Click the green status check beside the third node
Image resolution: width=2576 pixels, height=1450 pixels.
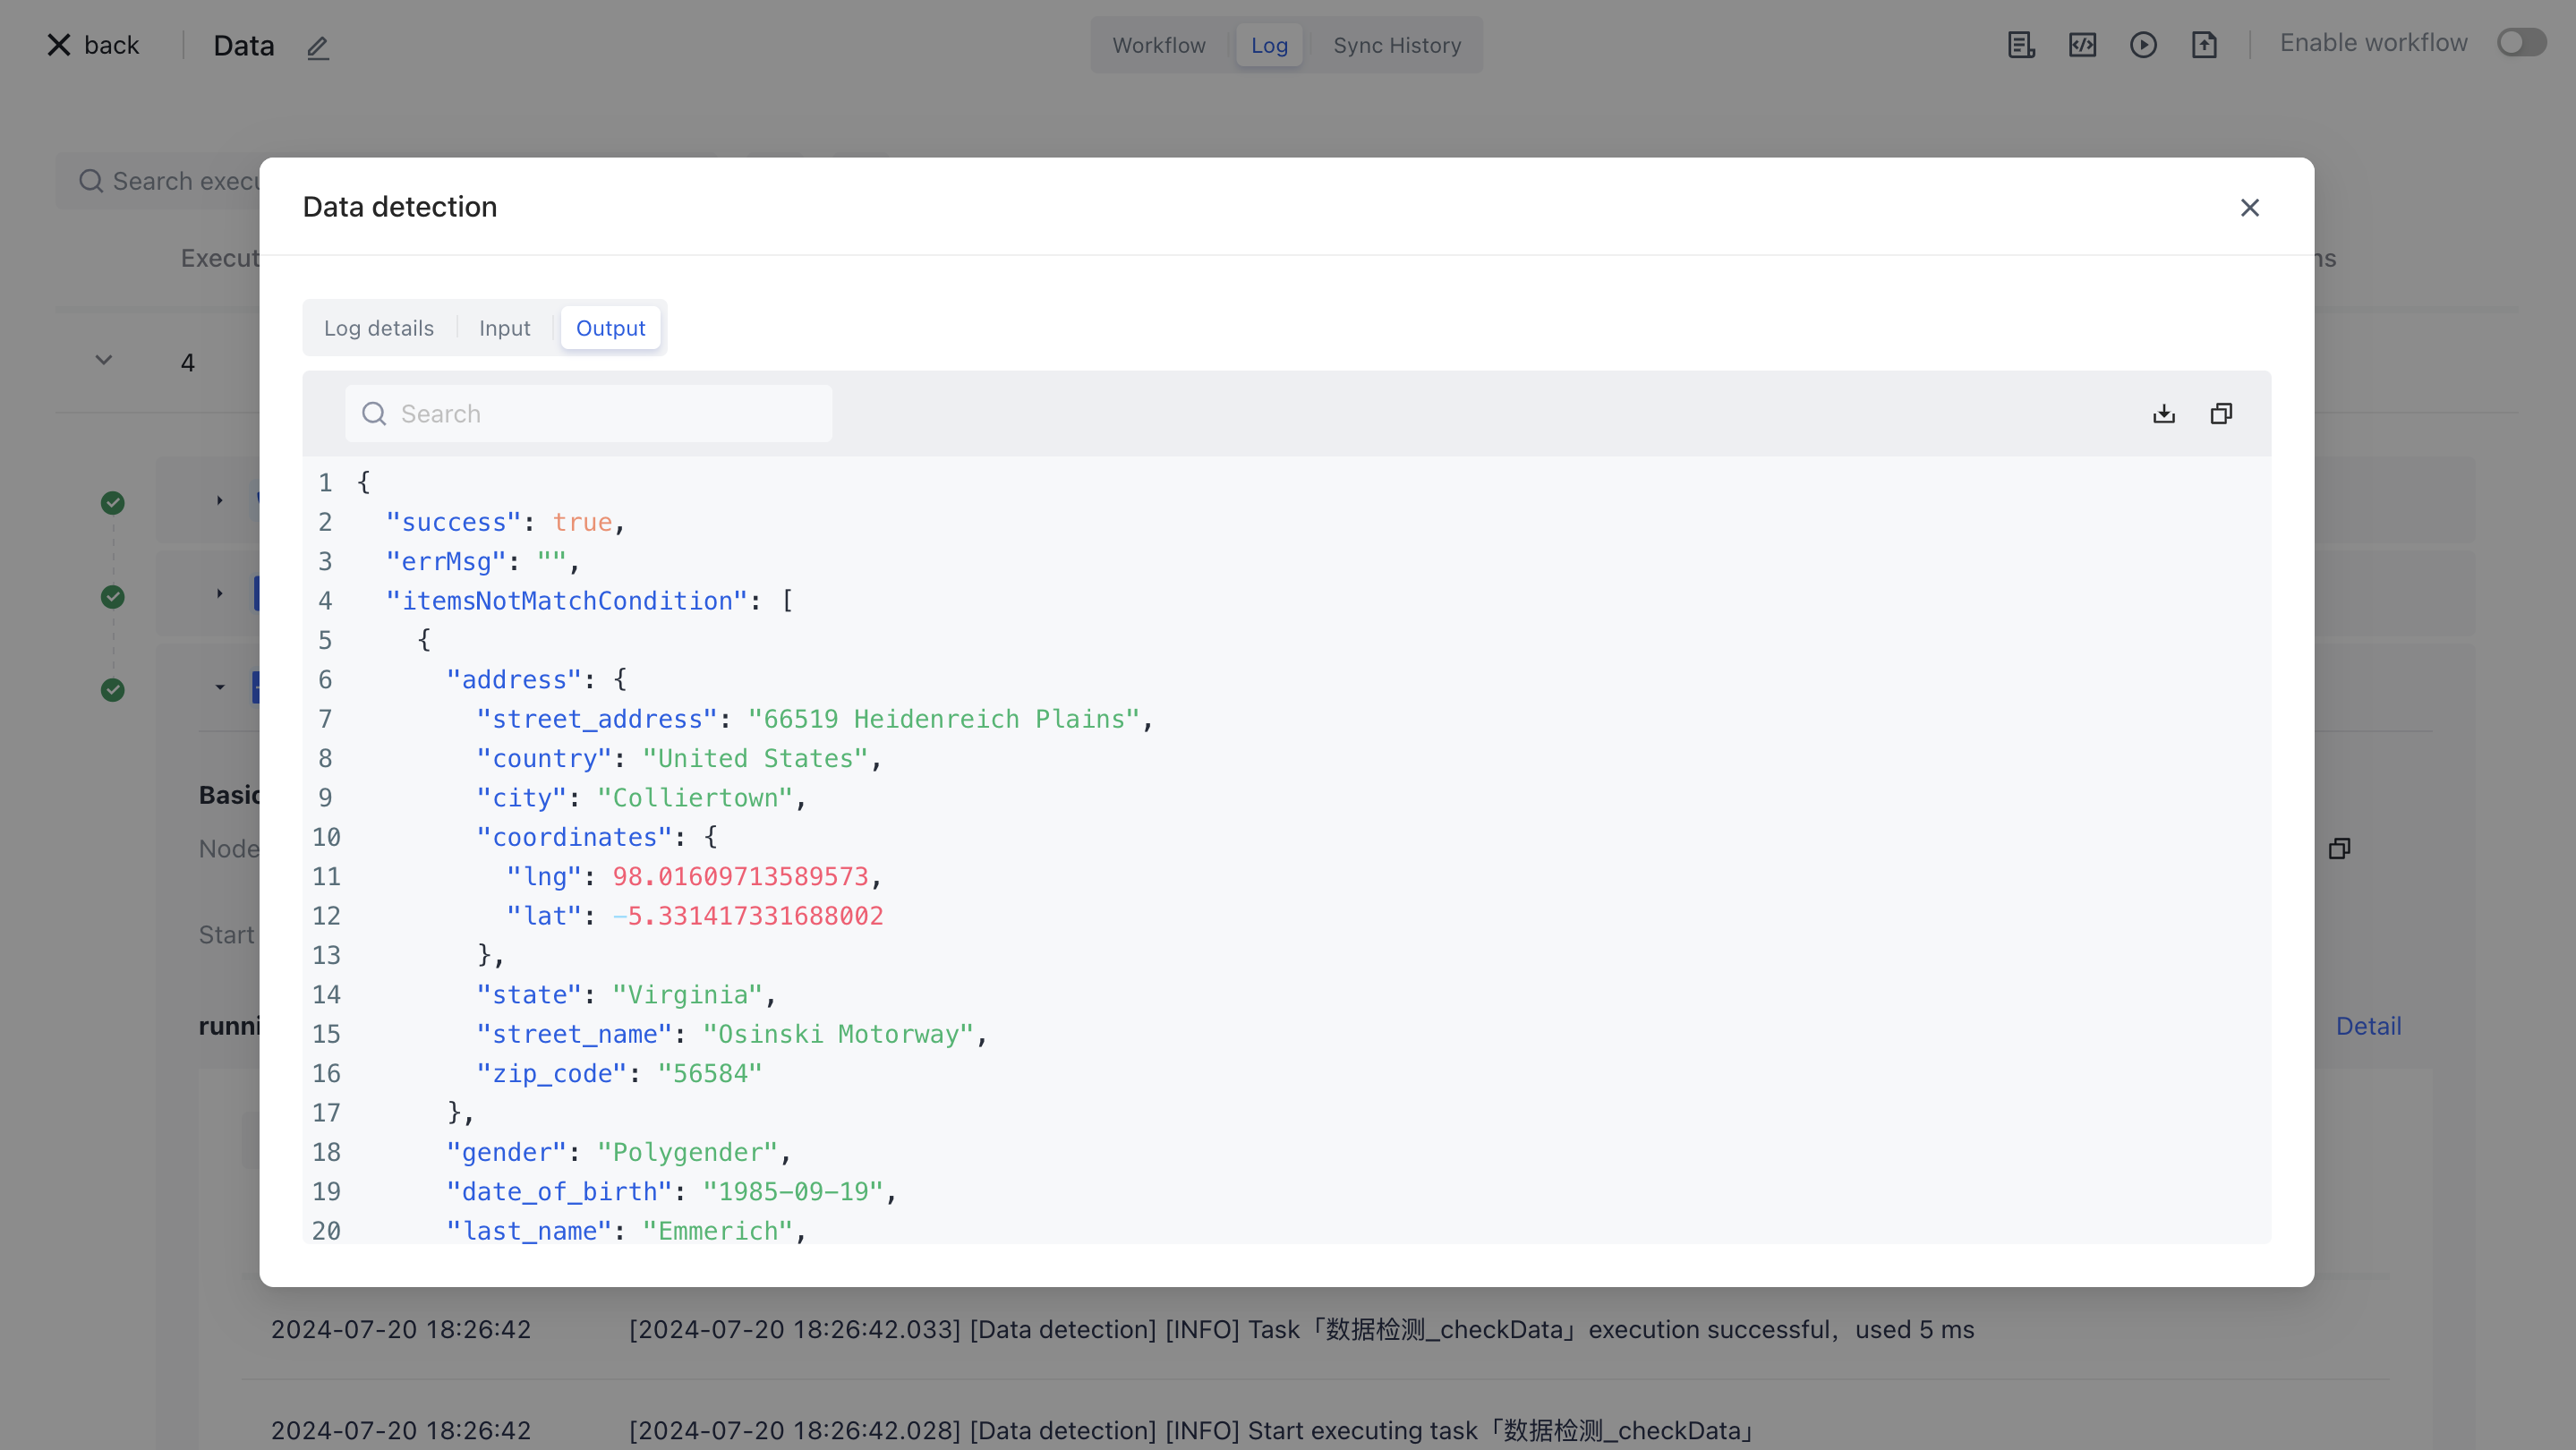tap(112, 689)
